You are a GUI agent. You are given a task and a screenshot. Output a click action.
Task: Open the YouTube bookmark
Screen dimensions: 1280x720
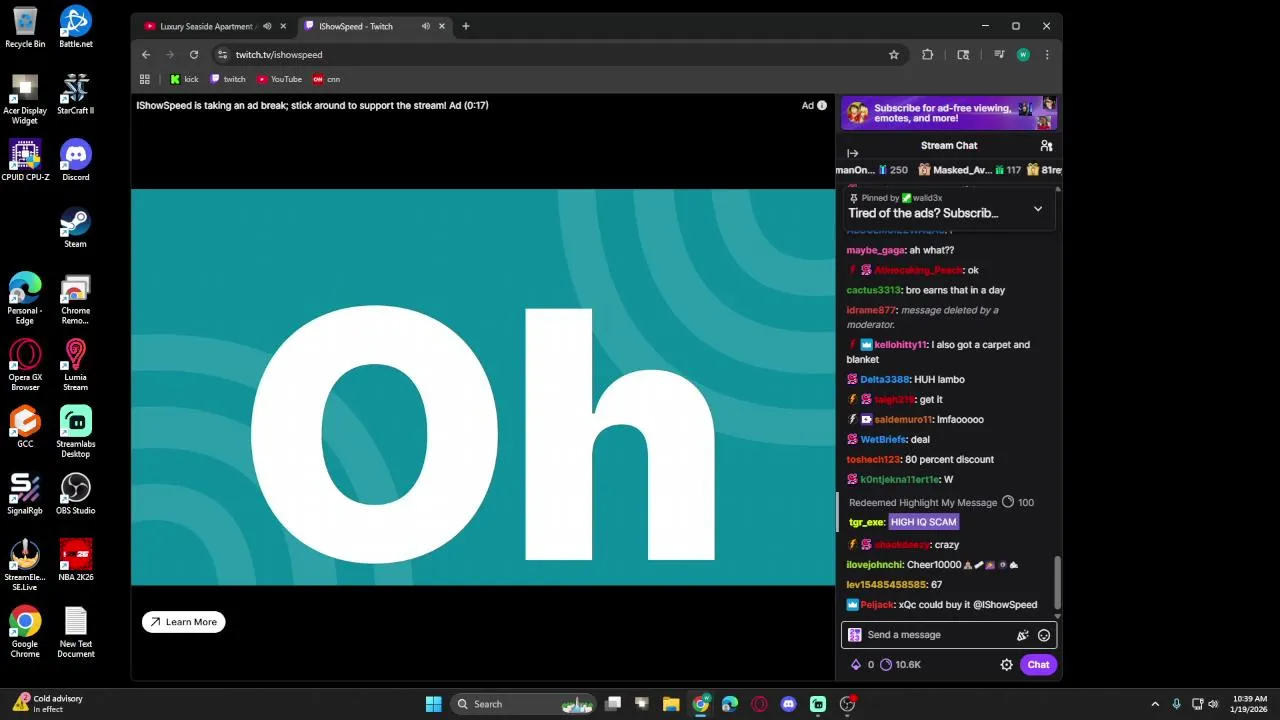coord(279,79)
